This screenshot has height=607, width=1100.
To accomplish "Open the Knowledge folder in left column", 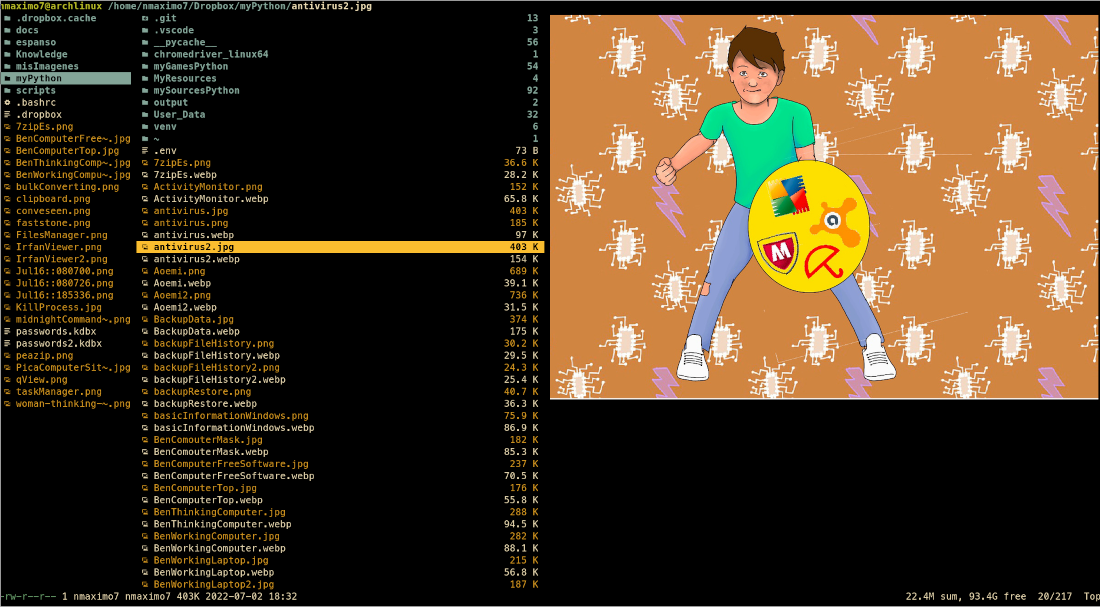I will point(41,54).
